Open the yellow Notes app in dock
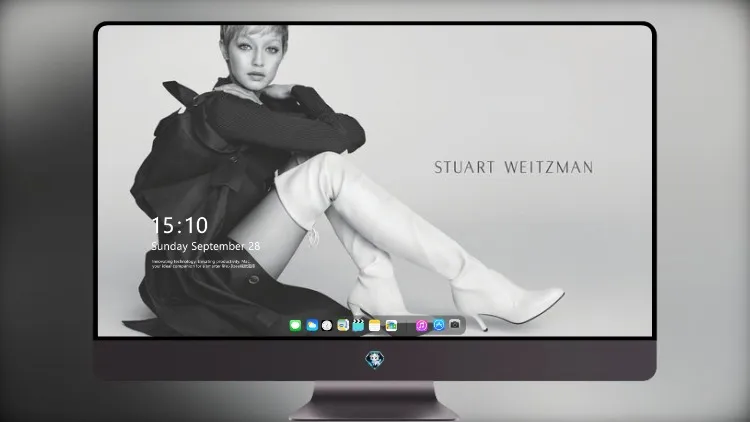Screen dimensions: 750x422 pos(375,325)
